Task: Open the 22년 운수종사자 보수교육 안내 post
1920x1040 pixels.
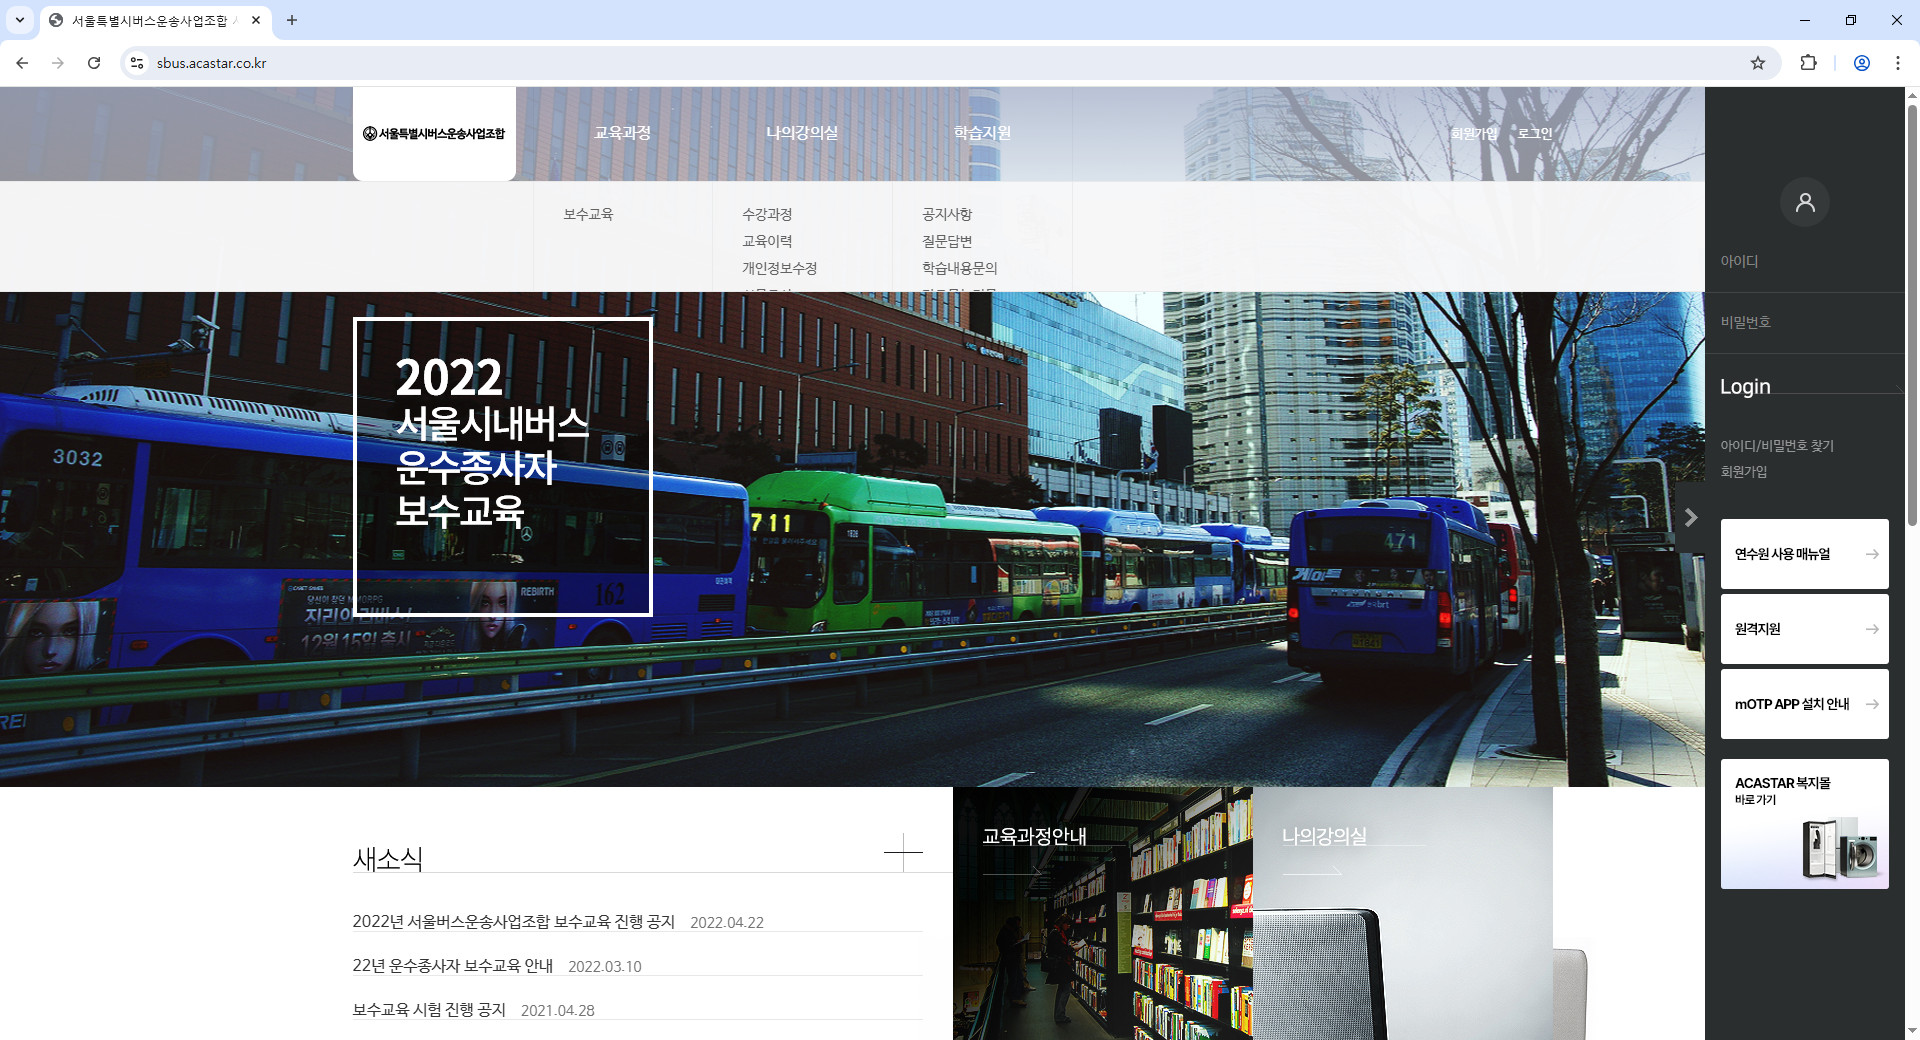Action: point(452,966)
